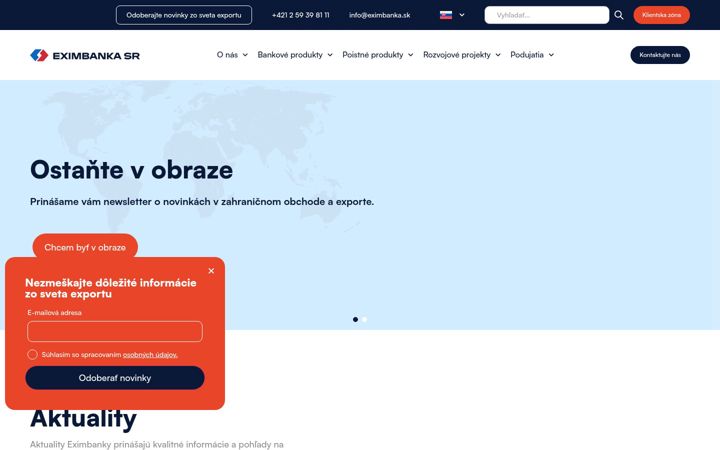Expand chevron next to Poistné produkty
The image size is (720, 450).
(x=411, y=55)
